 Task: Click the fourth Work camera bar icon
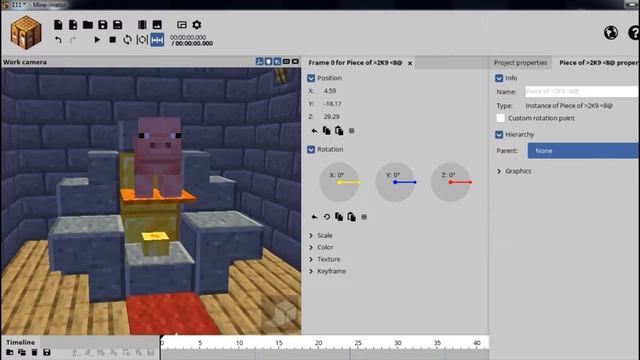pos(286,62)
